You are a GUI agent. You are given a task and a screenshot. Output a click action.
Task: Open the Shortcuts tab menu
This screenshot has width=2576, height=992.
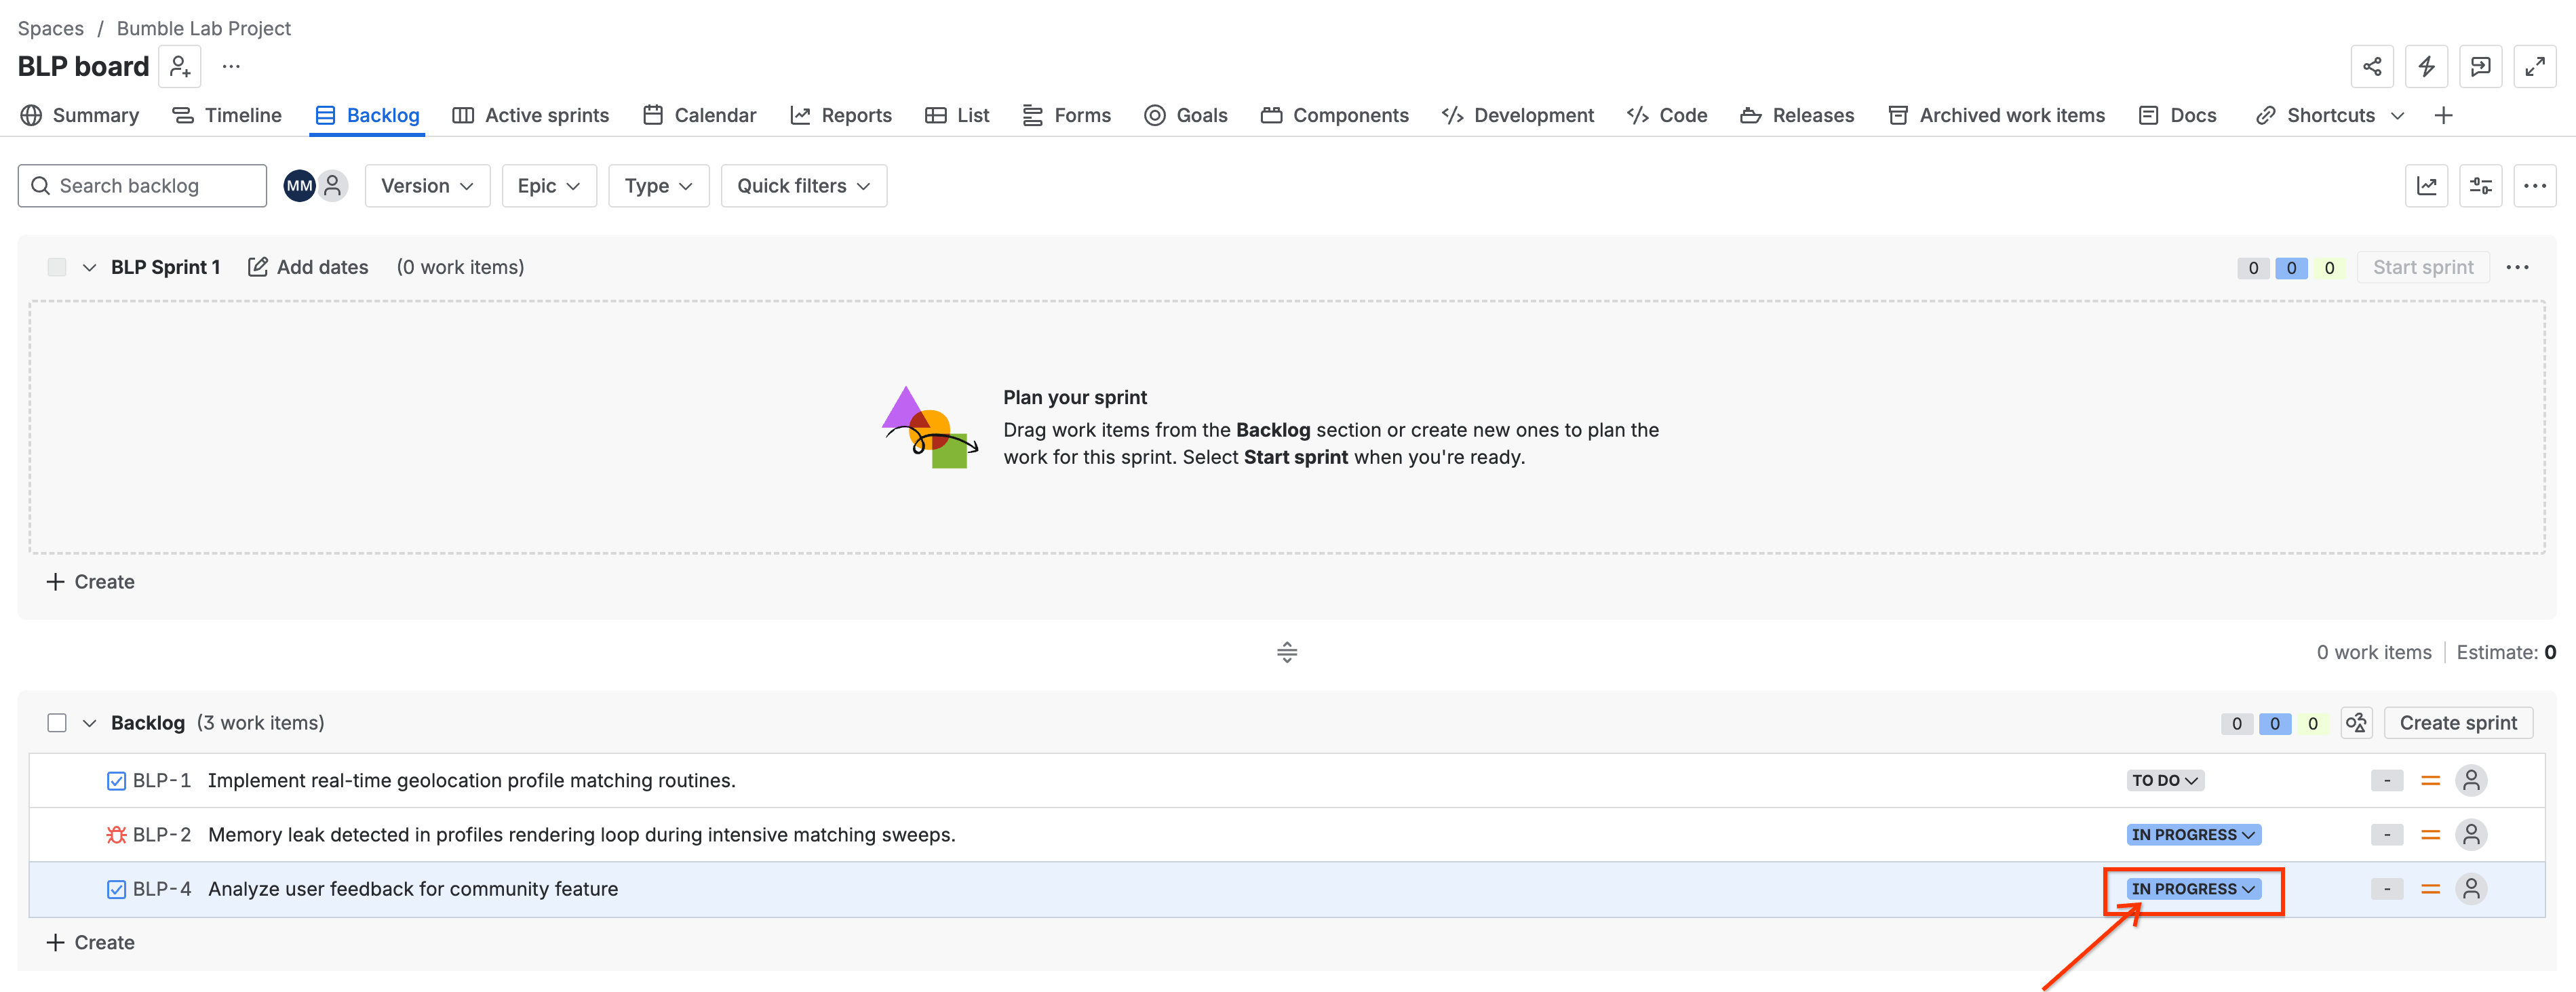click(2330, 116)
